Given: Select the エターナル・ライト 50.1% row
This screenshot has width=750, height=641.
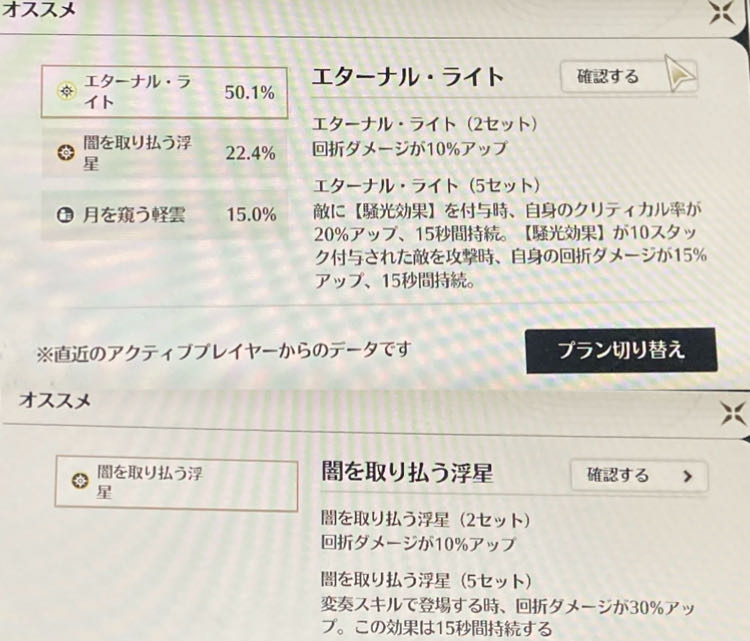Looking at the screenshot, I should point(163,93).
